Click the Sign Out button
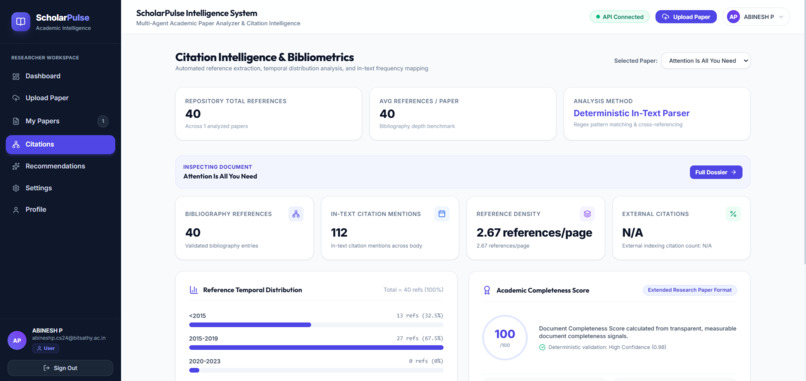 tap(61, 368)
